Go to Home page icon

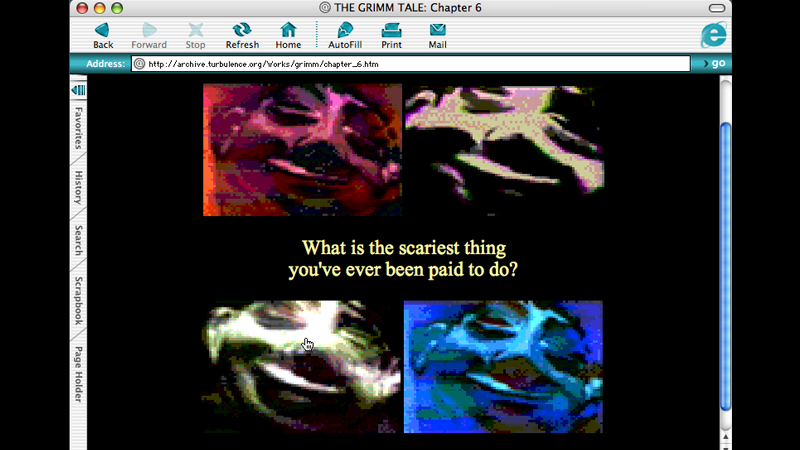[288, 30]
